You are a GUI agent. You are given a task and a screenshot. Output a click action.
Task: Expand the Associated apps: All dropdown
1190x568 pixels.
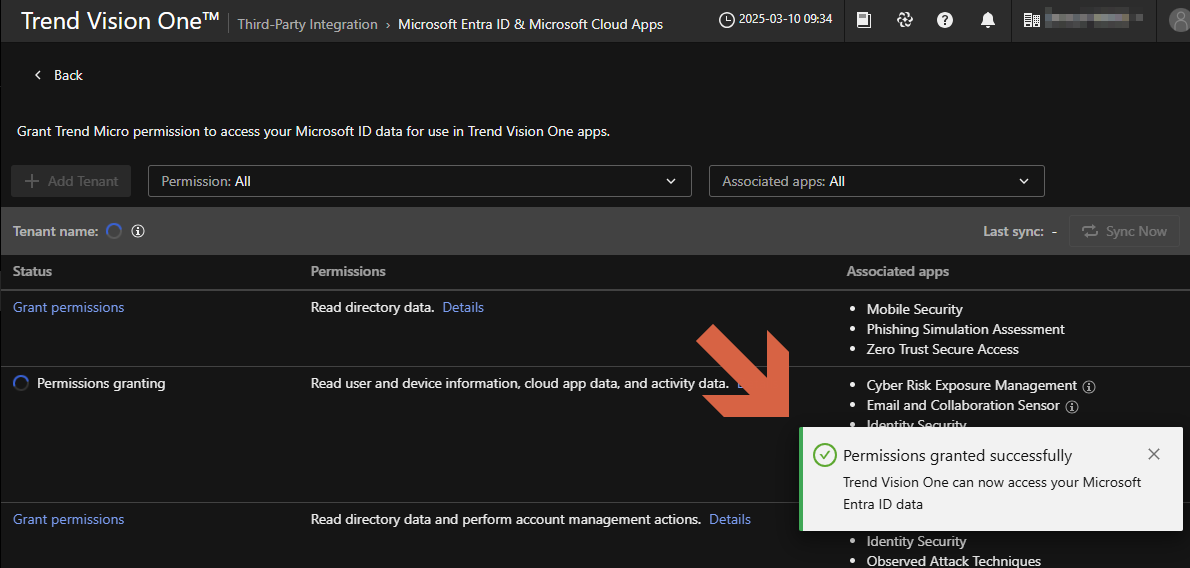click(876, 181)
